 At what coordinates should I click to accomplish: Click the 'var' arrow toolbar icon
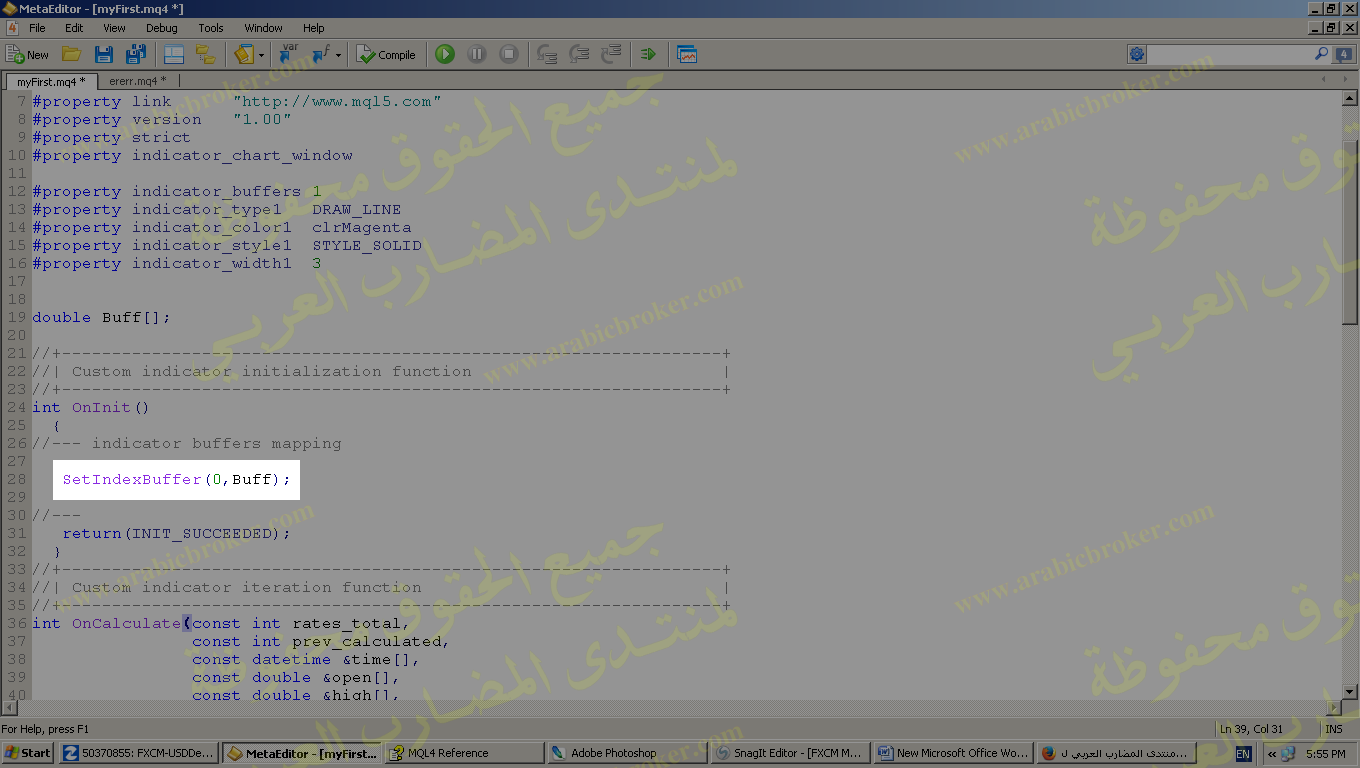coord(289,54)
